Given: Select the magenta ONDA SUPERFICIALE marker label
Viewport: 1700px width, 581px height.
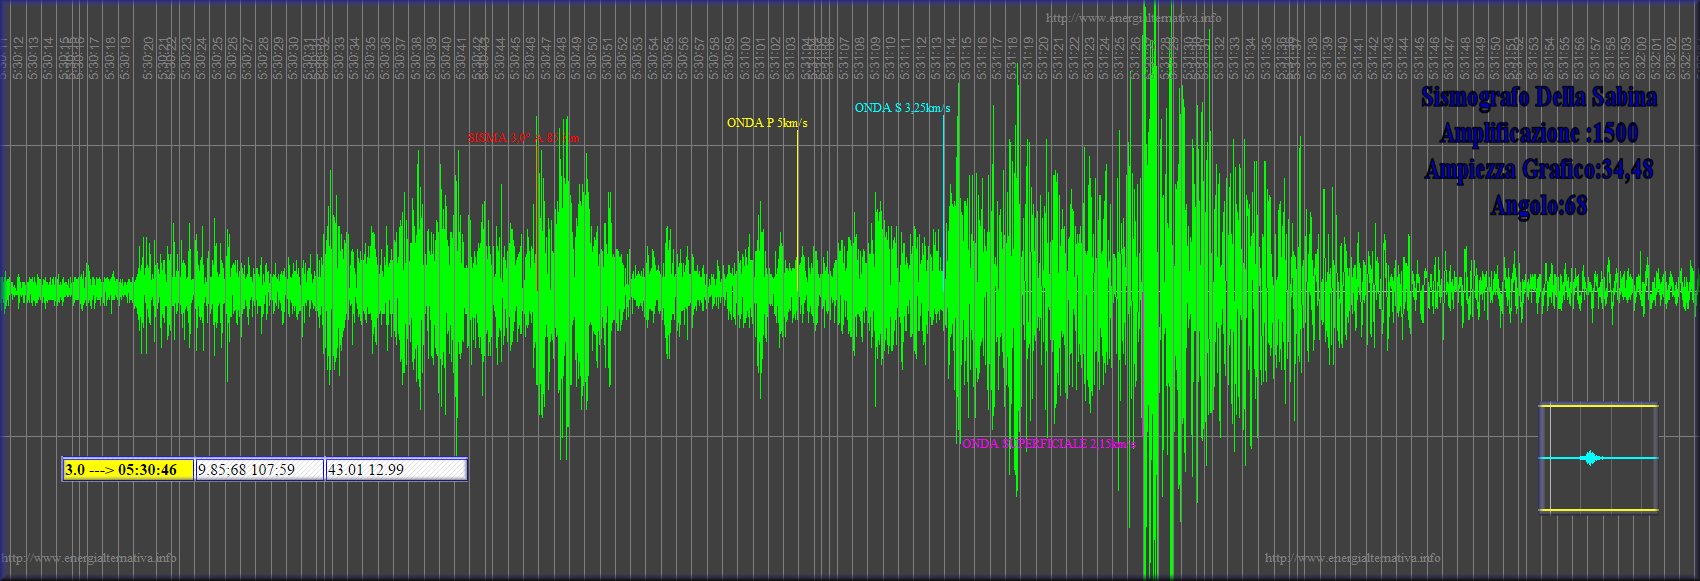Looking at the screenshot, I should pyautogui.click(x=1048, y=444).
